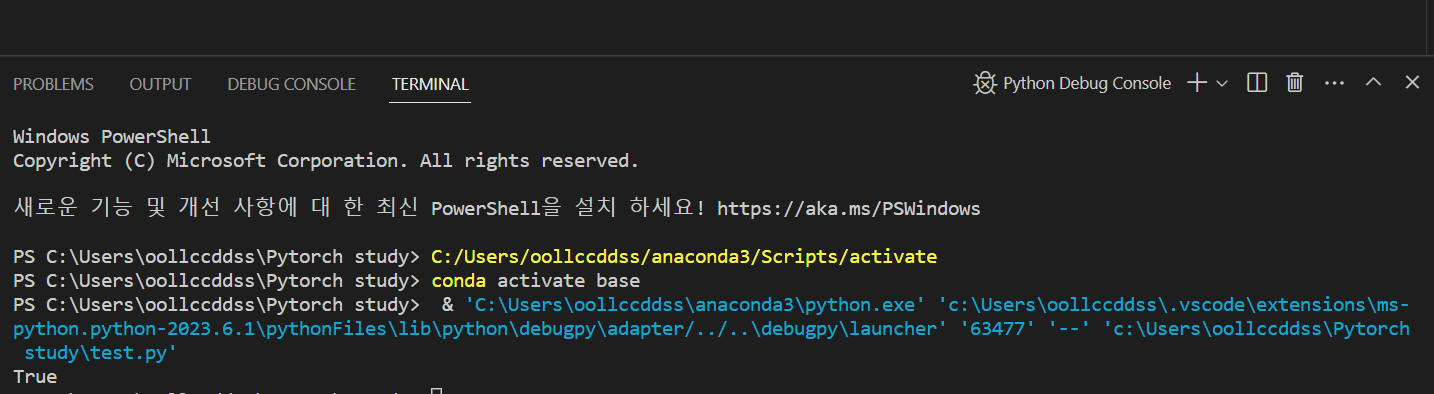
Task: Open the https://aka.ms/PSWindows link
Action: [849, 209]
